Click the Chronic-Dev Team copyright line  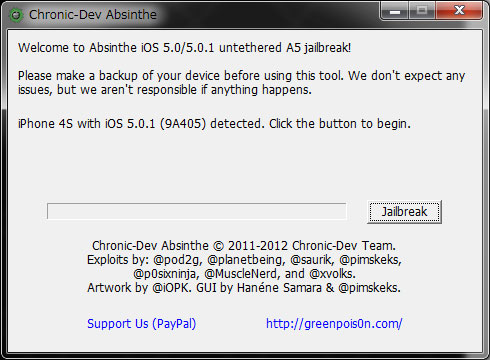pos(244,246)
